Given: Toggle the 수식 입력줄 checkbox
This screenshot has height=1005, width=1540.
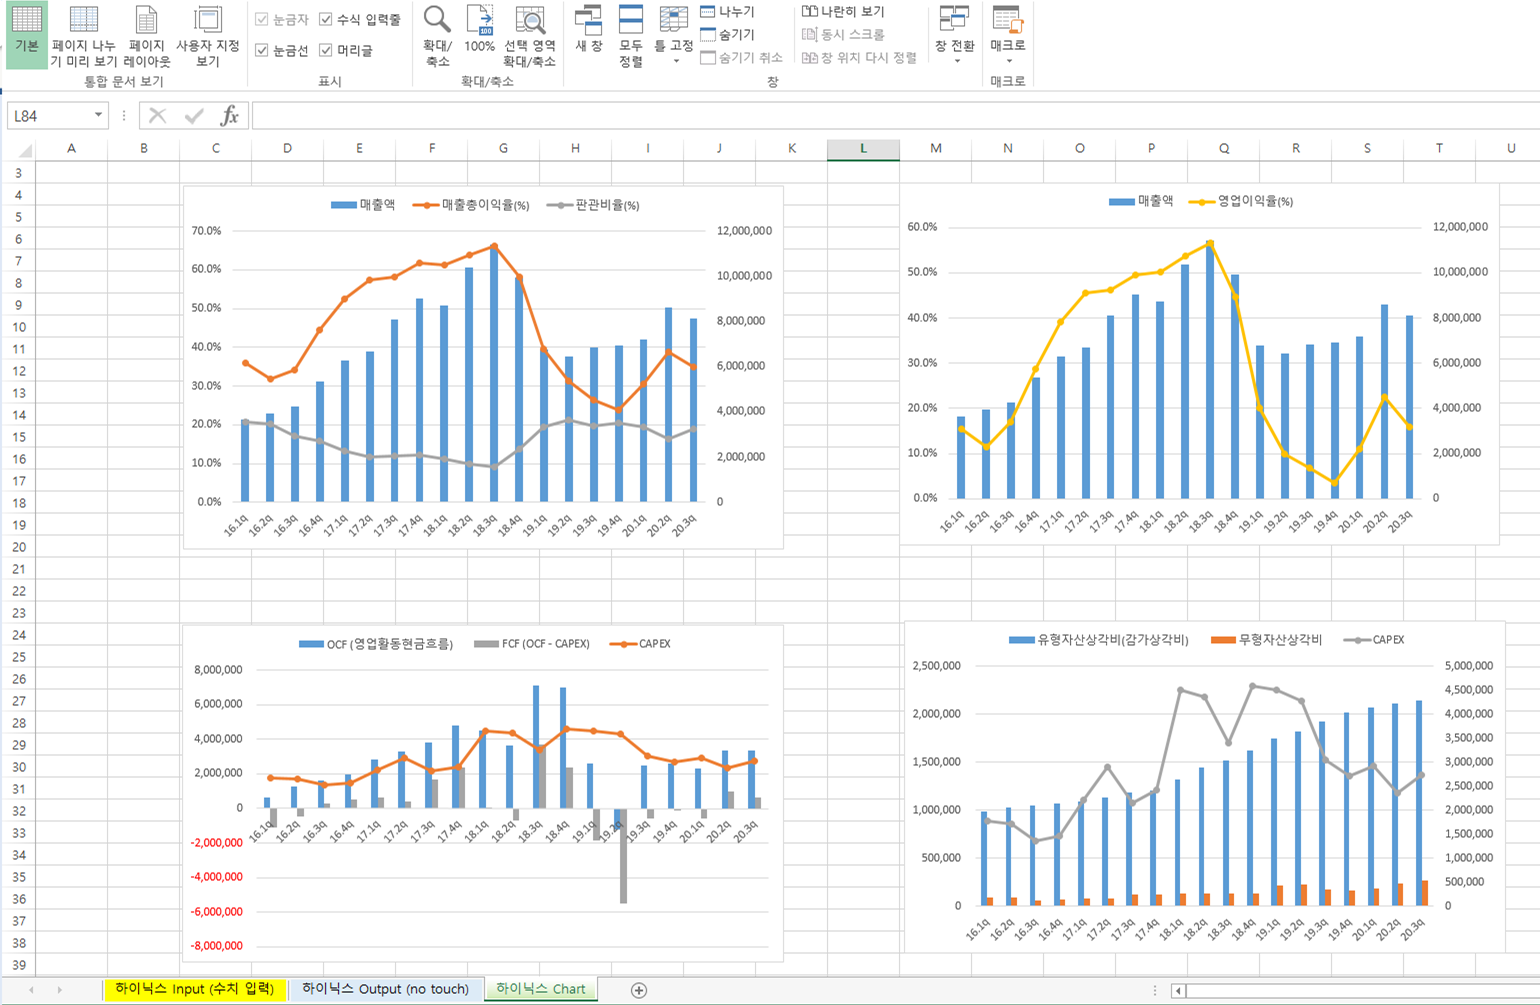Looking at the screenshot, I should (326, 19).
